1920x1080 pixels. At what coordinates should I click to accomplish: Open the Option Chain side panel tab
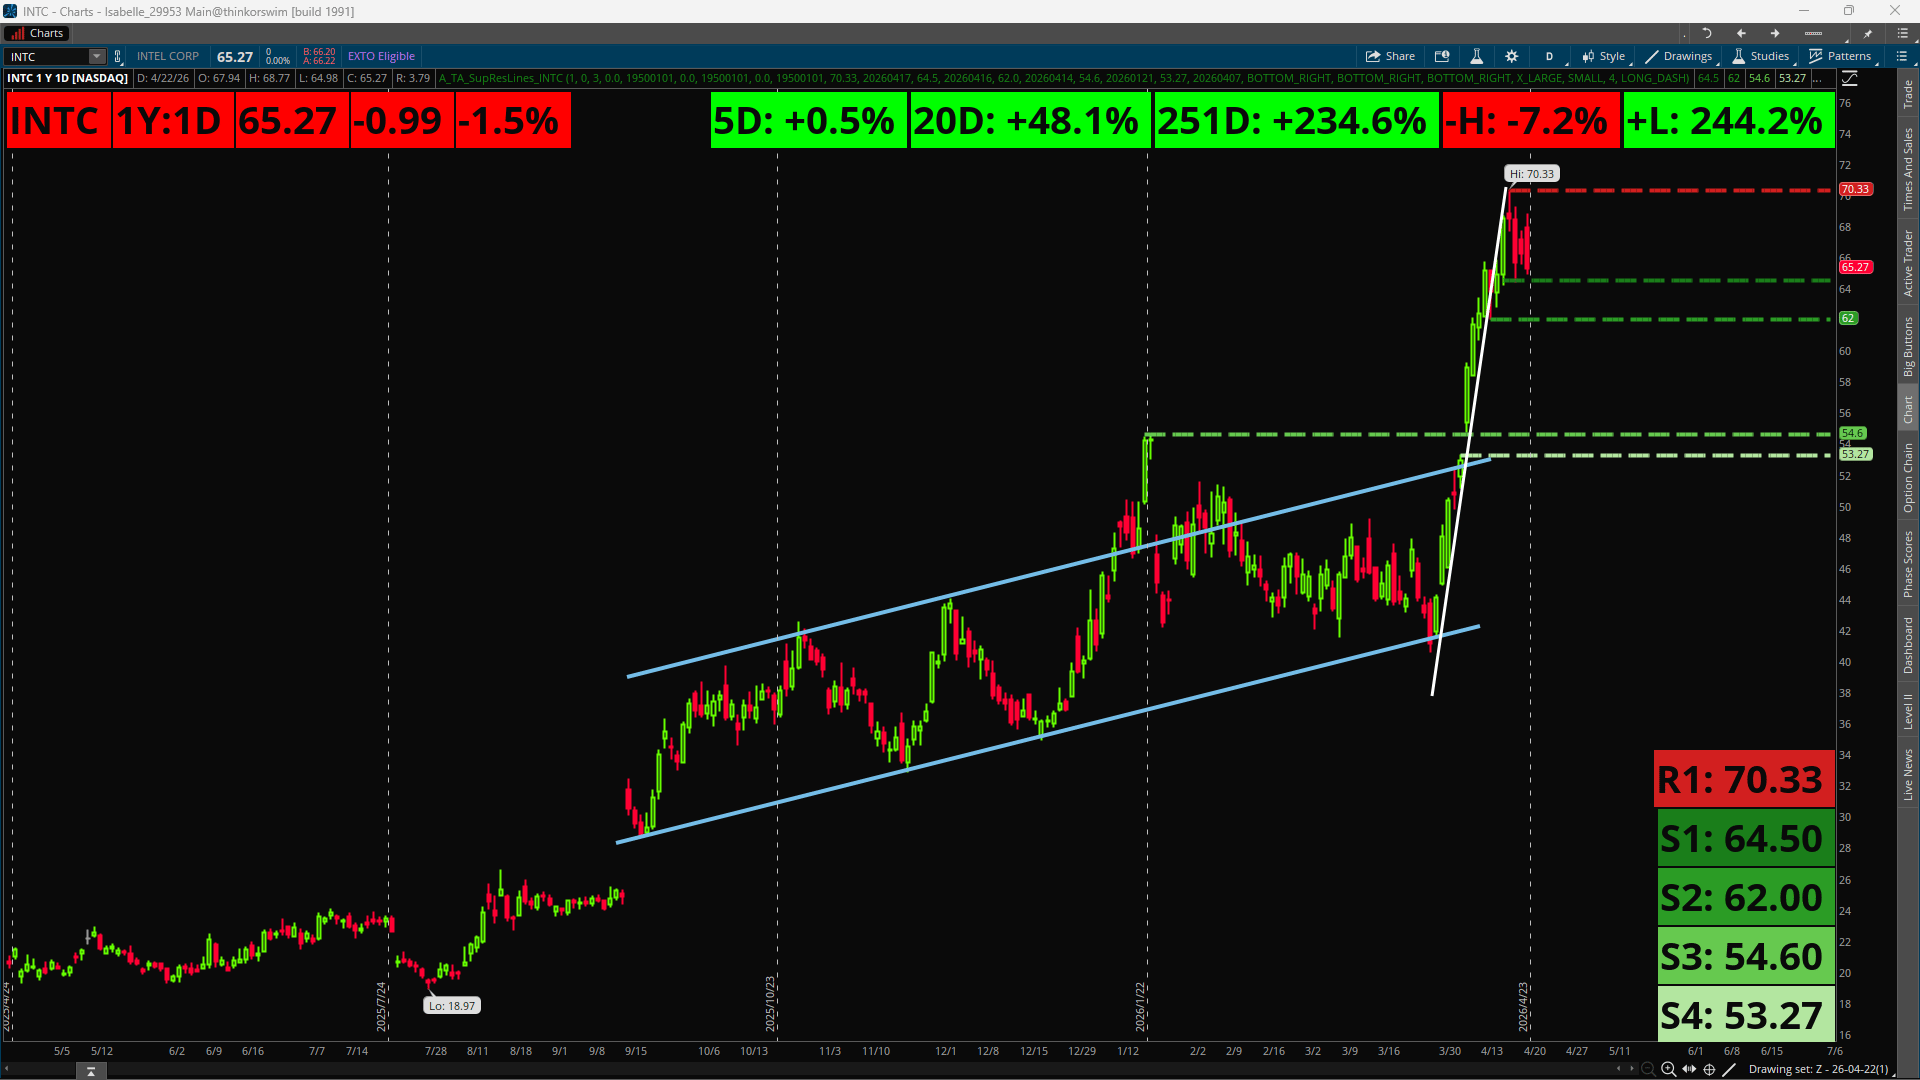pyautogui.click(x=1908, y=478)
